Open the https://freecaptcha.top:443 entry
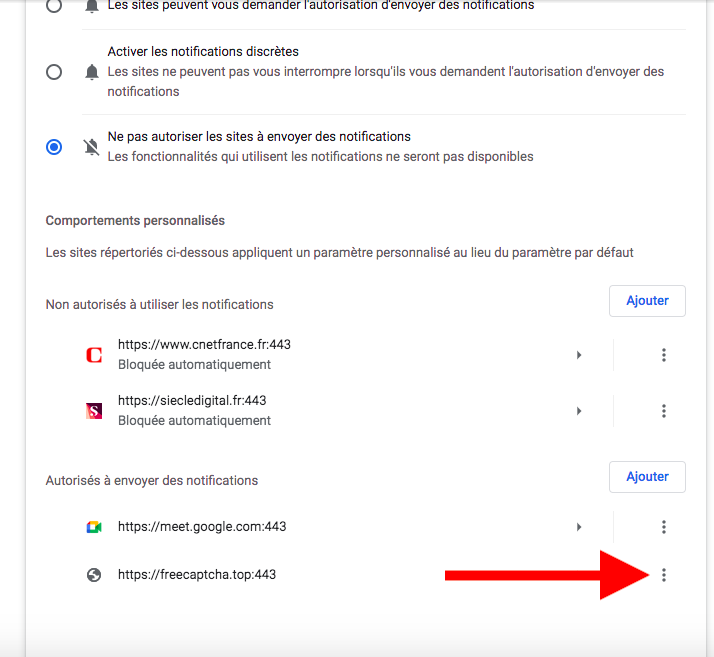This screenshot has width=714, height=657. [x=197, y=575]
